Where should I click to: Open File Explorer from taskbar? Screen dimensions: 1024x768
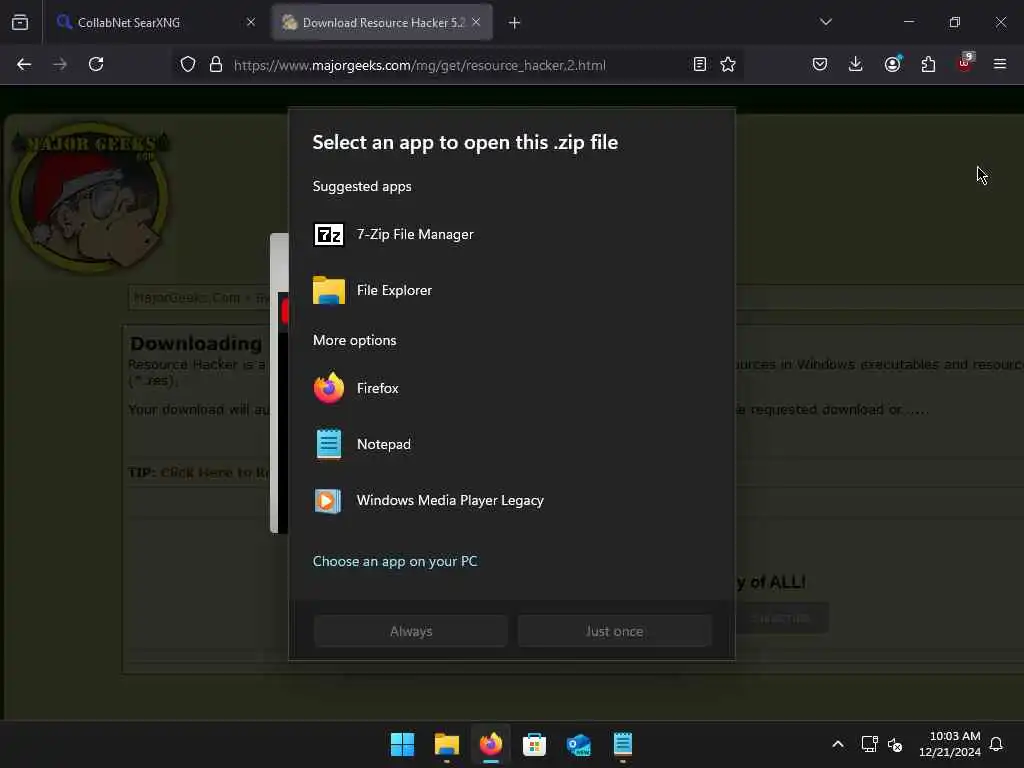(x=447, y=744)
